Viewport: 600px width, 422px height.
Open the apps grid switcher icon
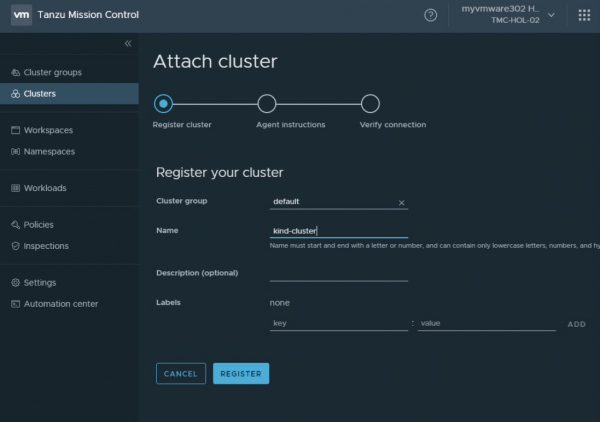point(584,15)
